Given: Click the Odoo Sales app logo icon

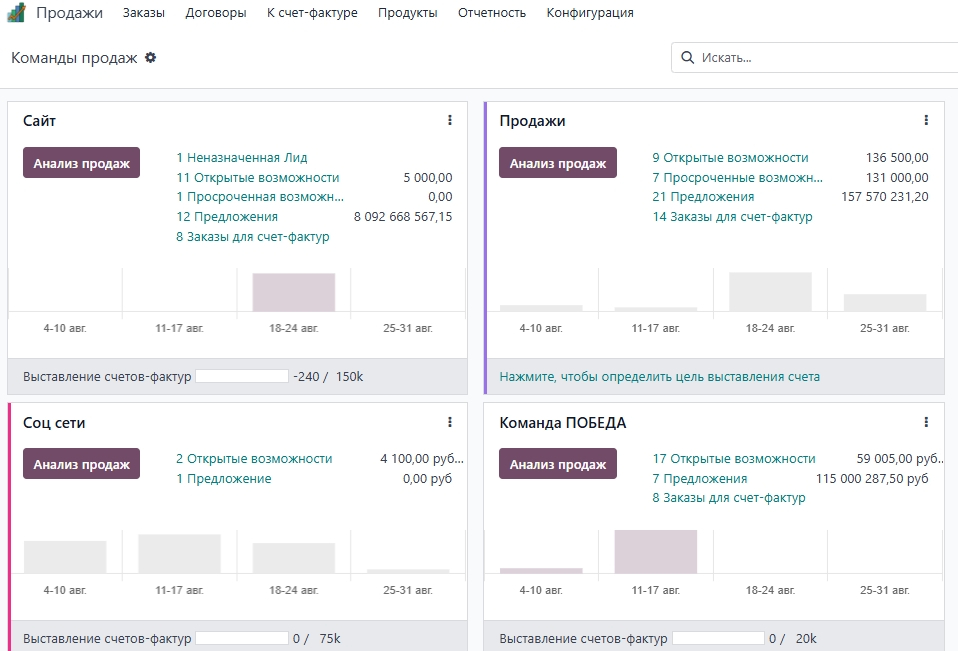Looking at the screenshot, I should 17,13.
